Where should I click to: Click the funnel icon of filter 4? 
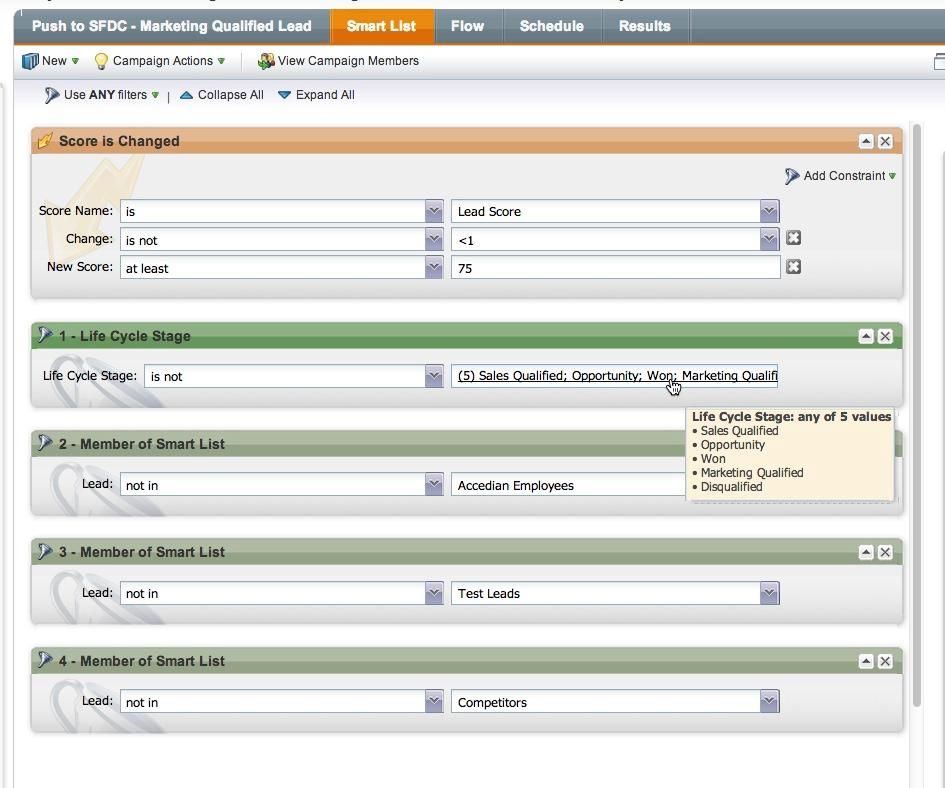tap(45, 660)
